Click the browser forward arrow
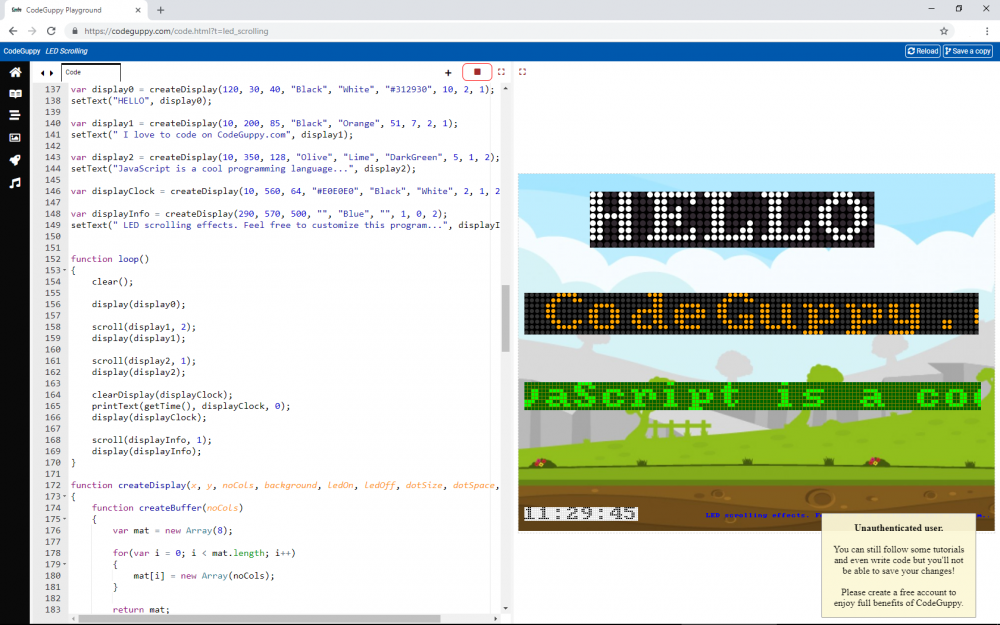Image resolution: width=1000 pixels, height=625 pixels. (x=32, y=31)
